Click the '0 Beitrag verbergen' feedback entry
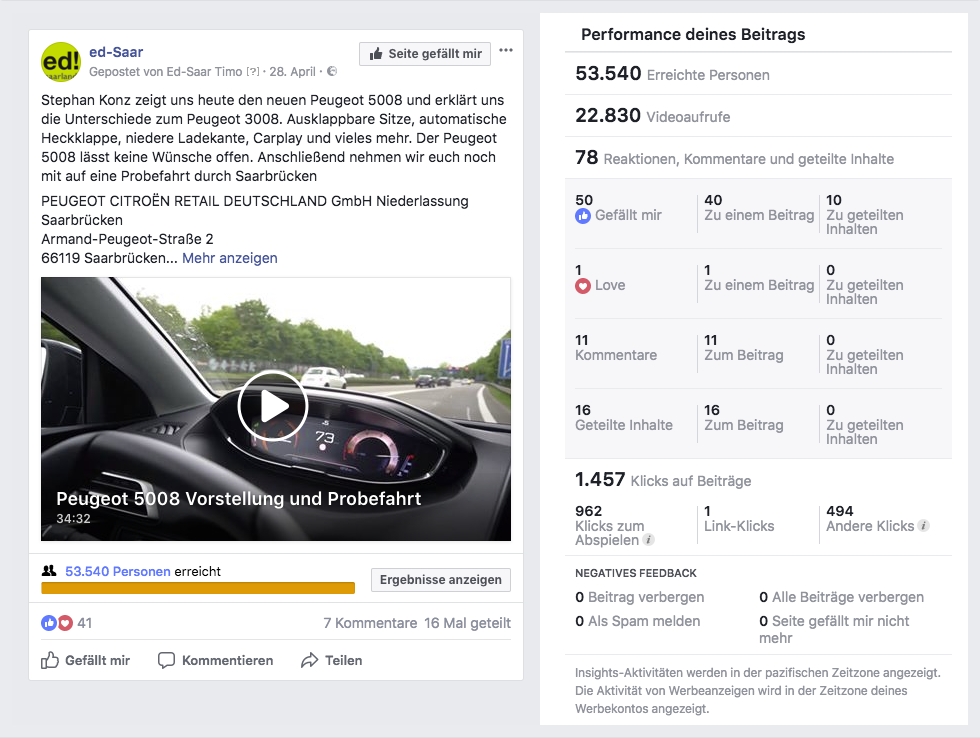Image resolution: width=980 pixels, height=738 pixels. [639, 597]
